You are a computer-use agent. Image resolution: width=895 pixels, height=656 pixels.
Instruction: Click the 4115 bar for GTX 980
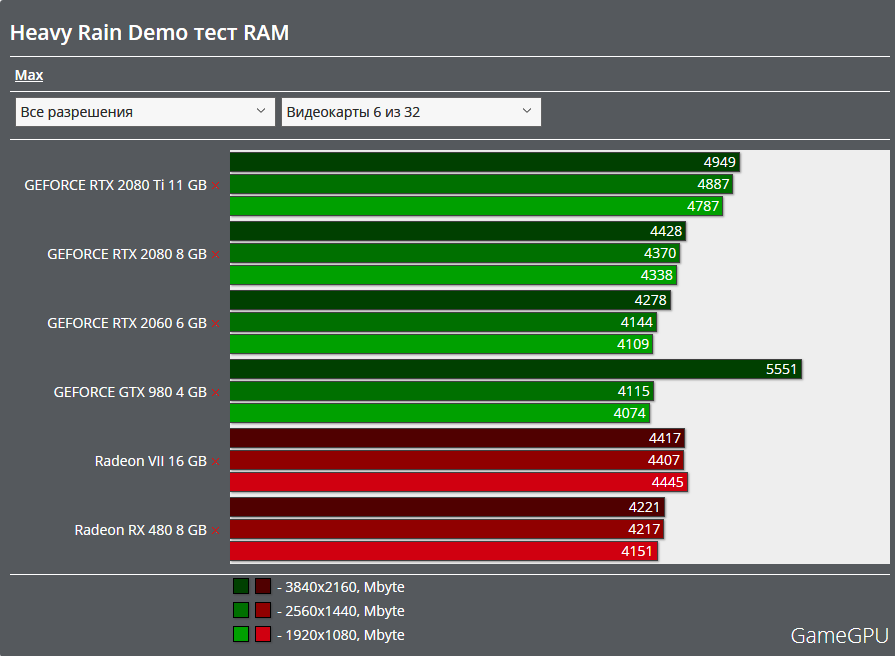(442, 391)
